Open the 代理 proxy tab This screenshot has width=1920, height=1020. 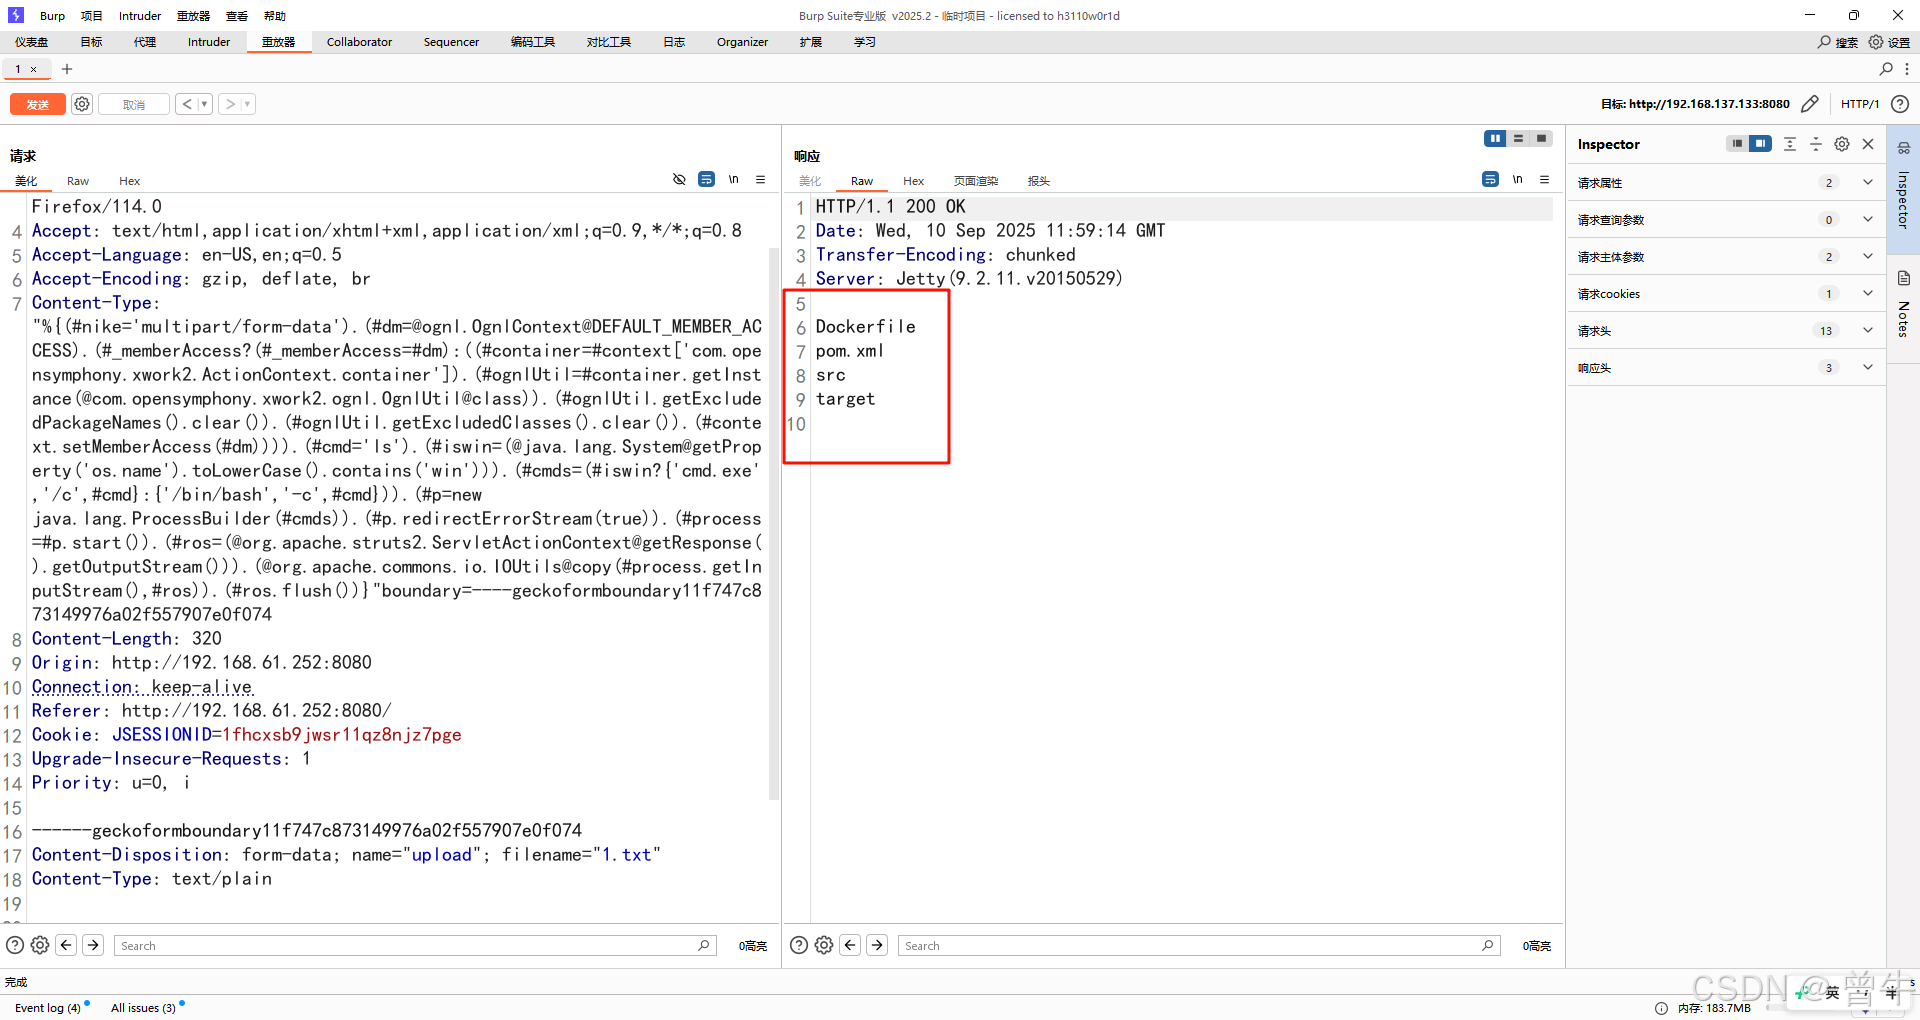click(x=145, y=42)
